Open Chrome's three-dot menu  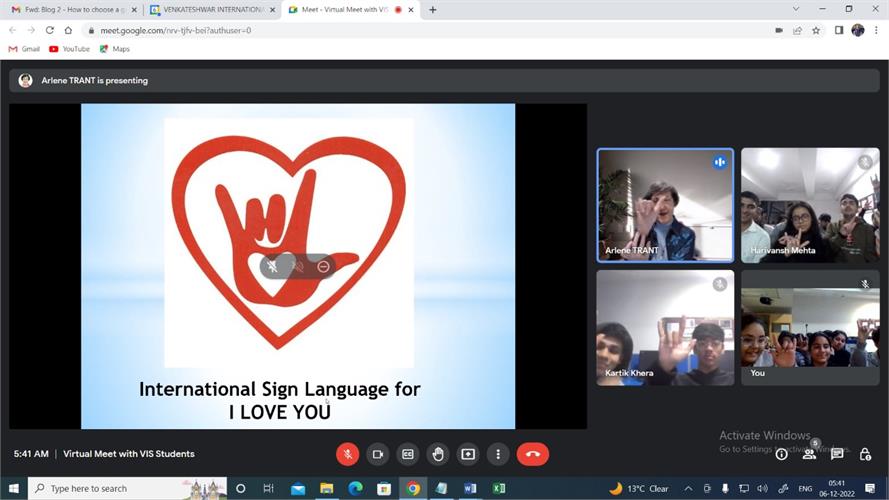pos(877,30)
